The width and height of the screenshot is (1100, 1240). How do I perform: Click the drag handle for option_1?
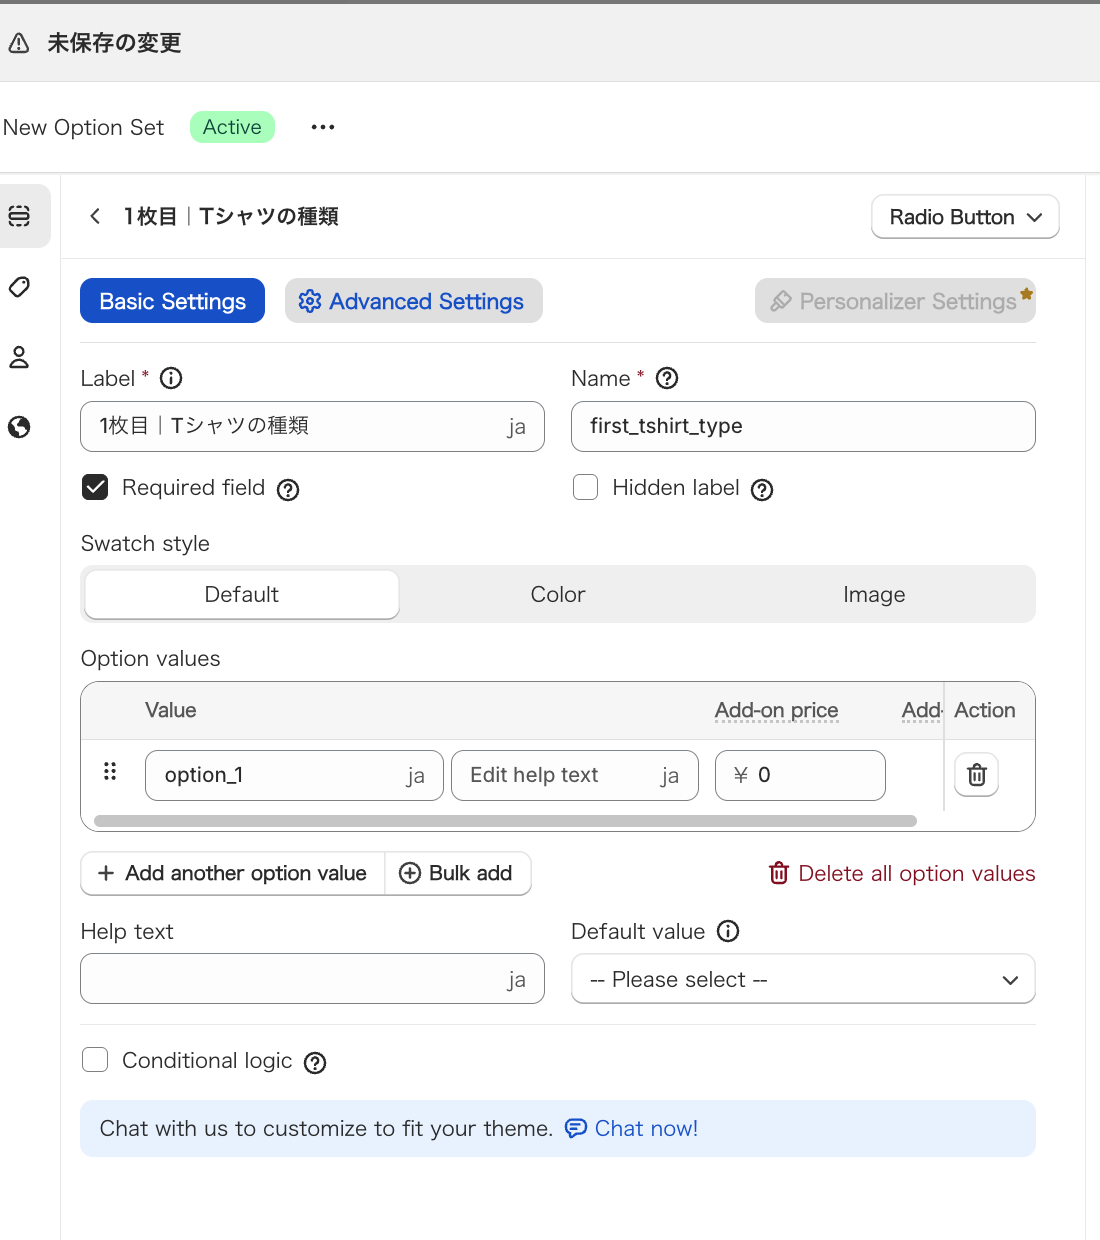[110, 771]
